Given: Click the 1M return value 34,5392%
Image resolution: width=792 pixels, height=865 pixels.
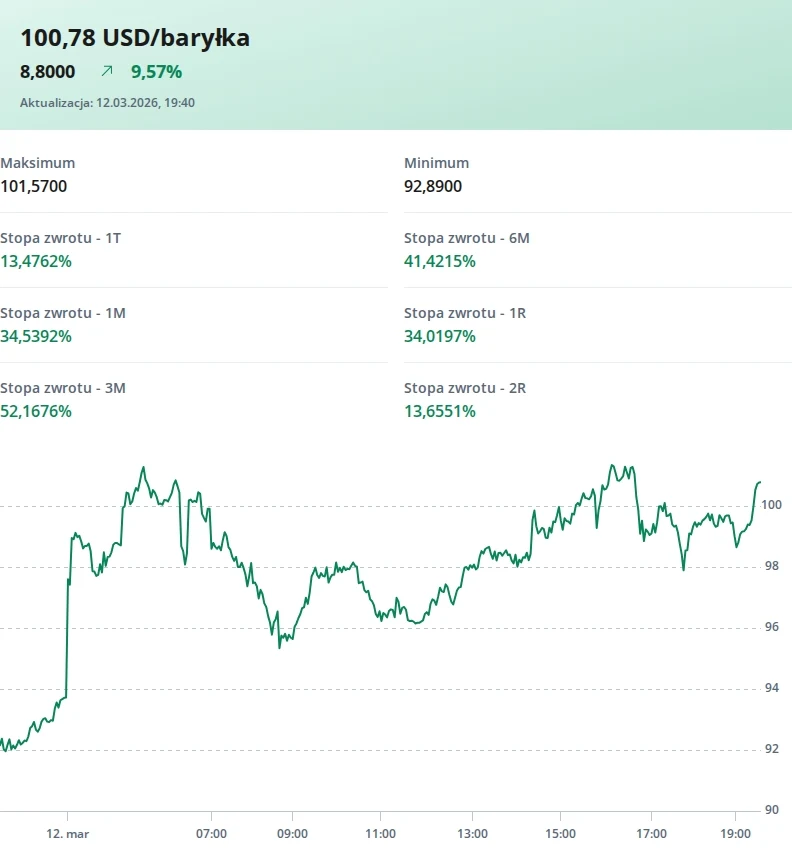Looking at the screenshot, I should [x=36, y=336].
